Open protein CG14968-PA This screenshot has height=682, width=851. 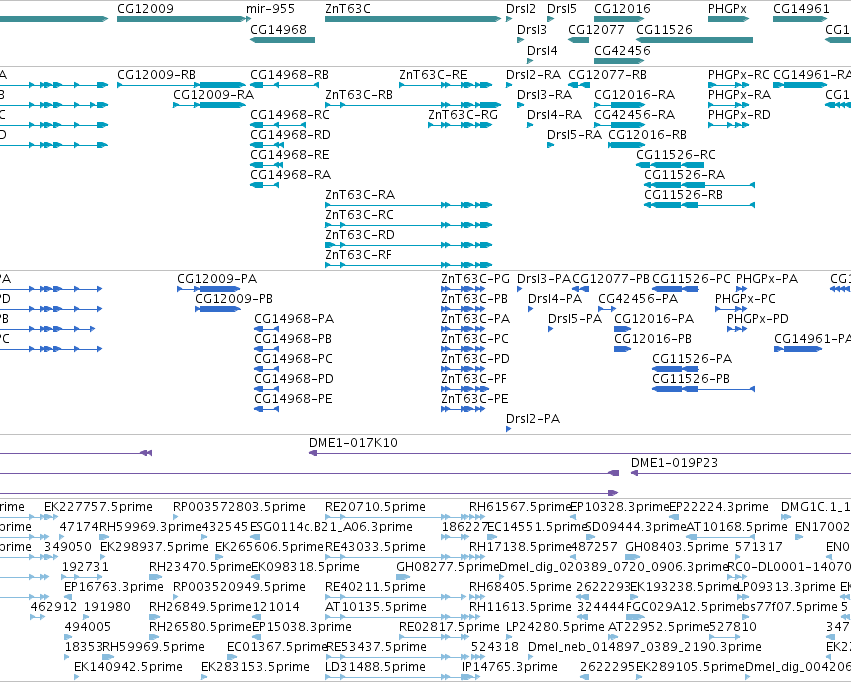[x=294, y=319]
